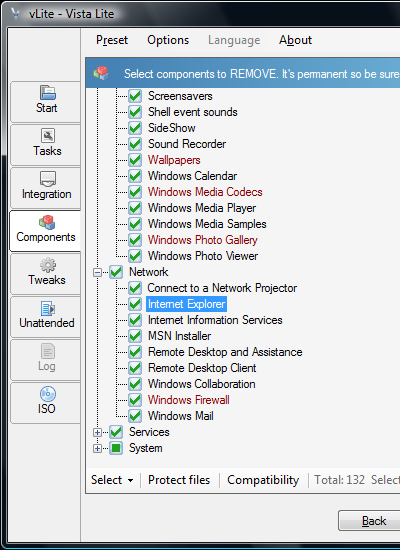Toggle Windows Media Player checkbox

(135, 208)
